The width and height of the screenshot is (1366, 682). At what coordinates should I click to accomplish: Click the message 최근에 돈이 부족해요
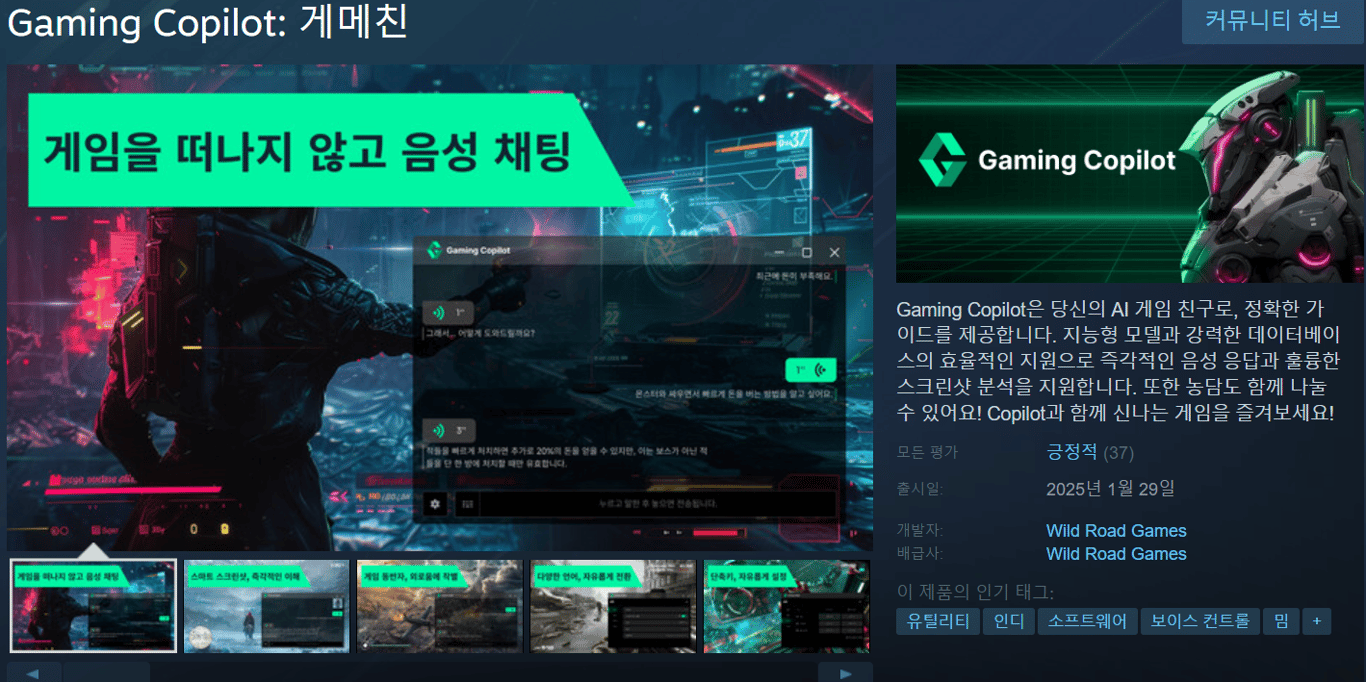796,275
